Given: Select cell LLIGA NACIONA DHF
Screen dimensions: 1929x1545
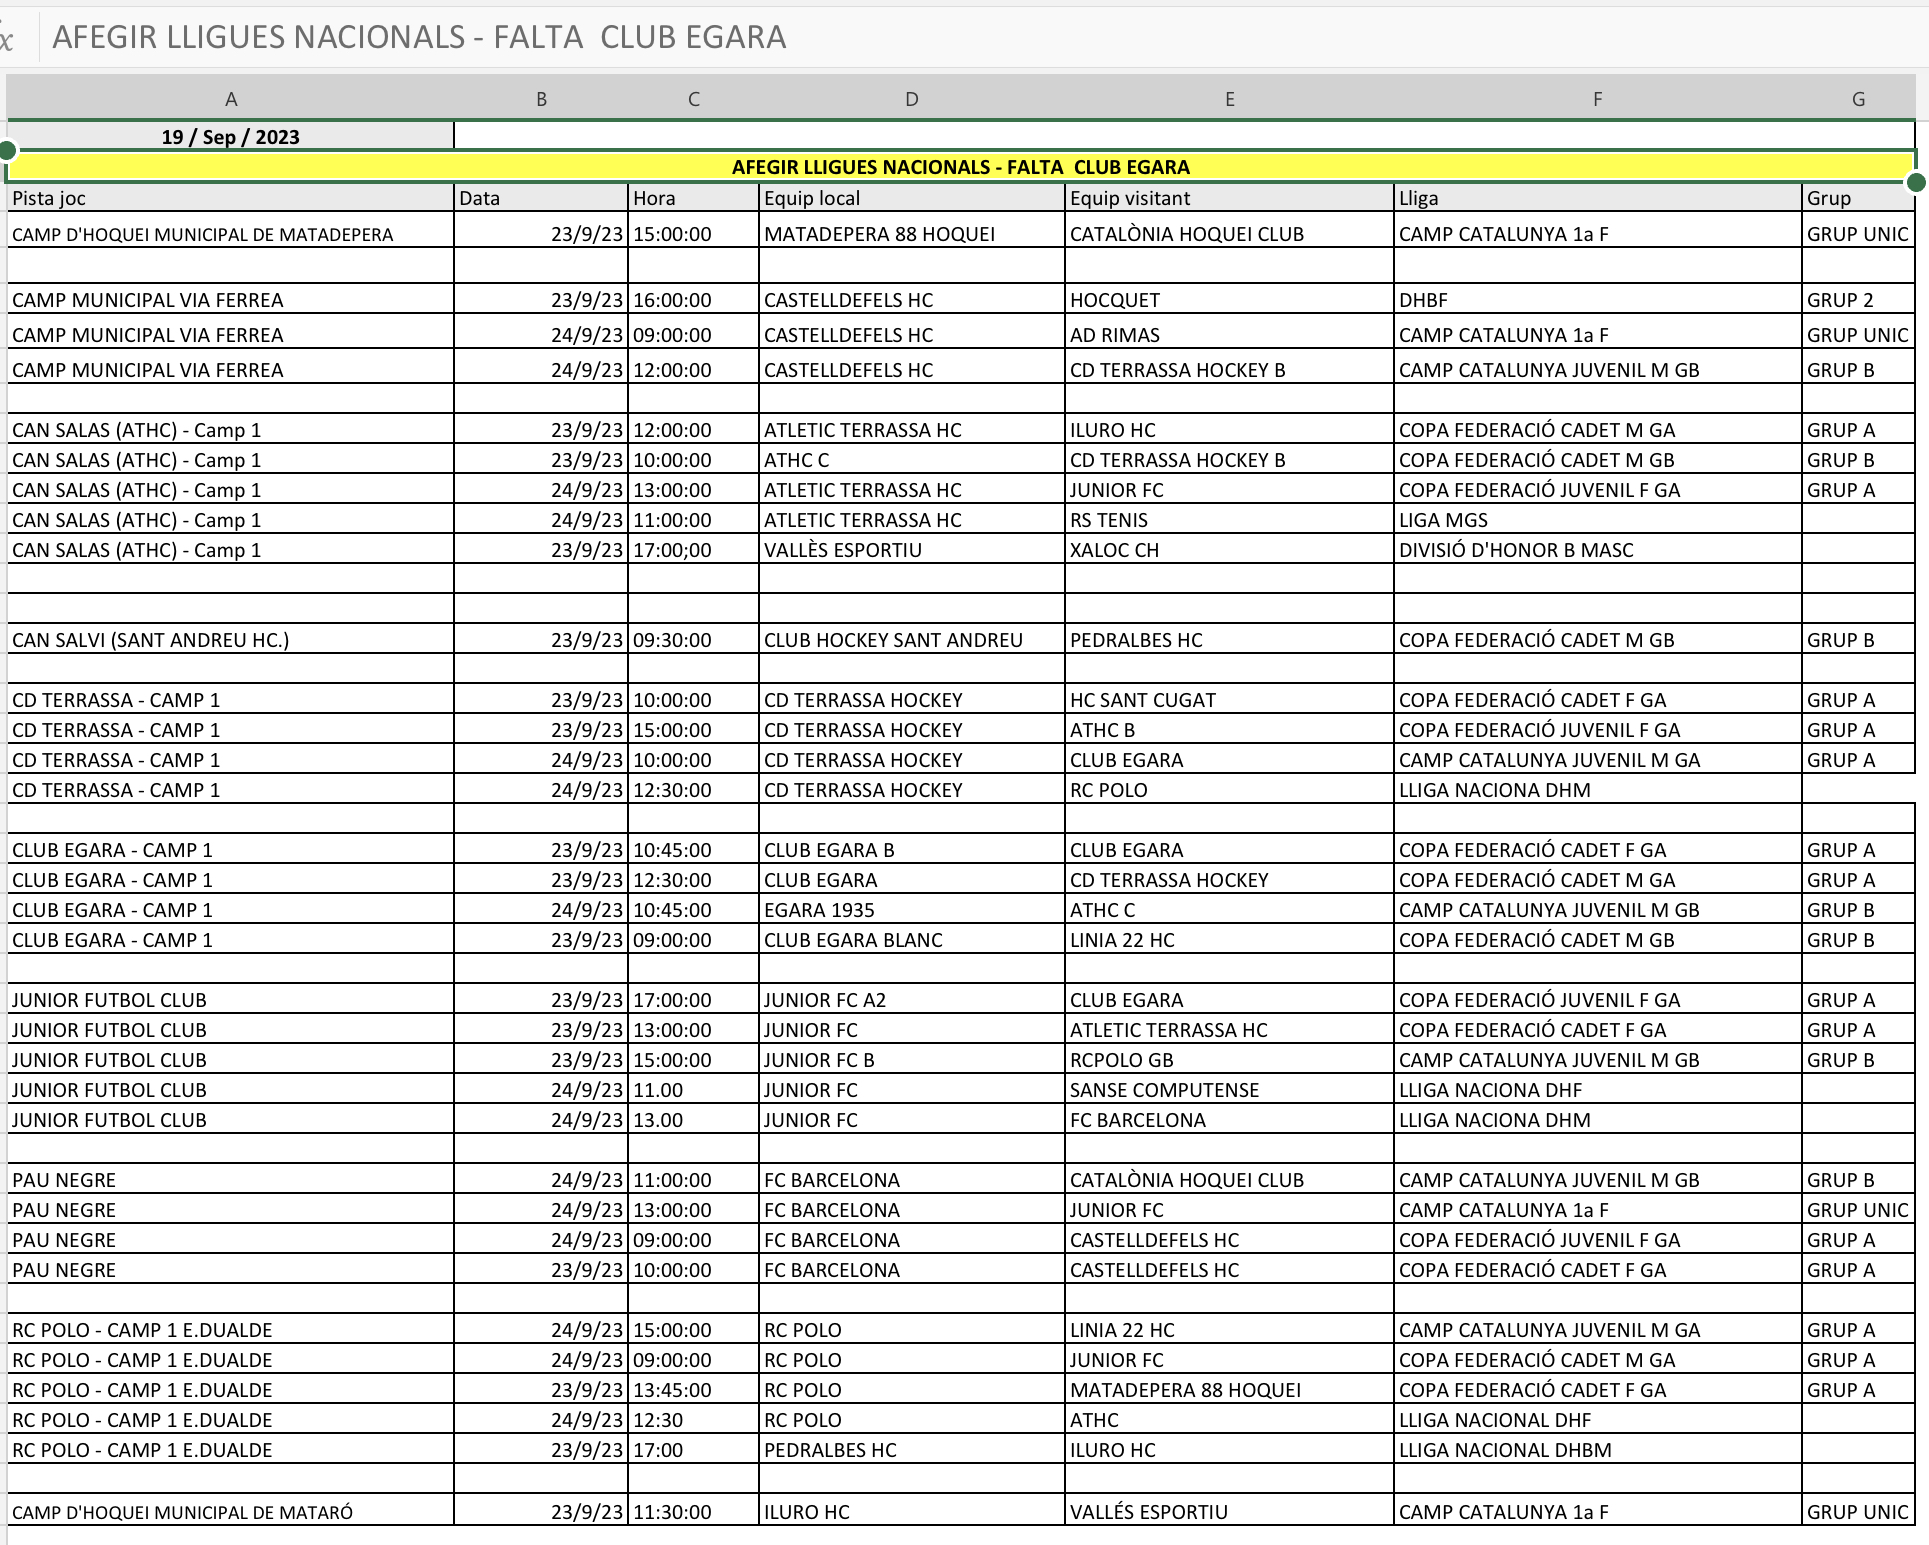Looking at the screenshot, I should point(1598,1090).
